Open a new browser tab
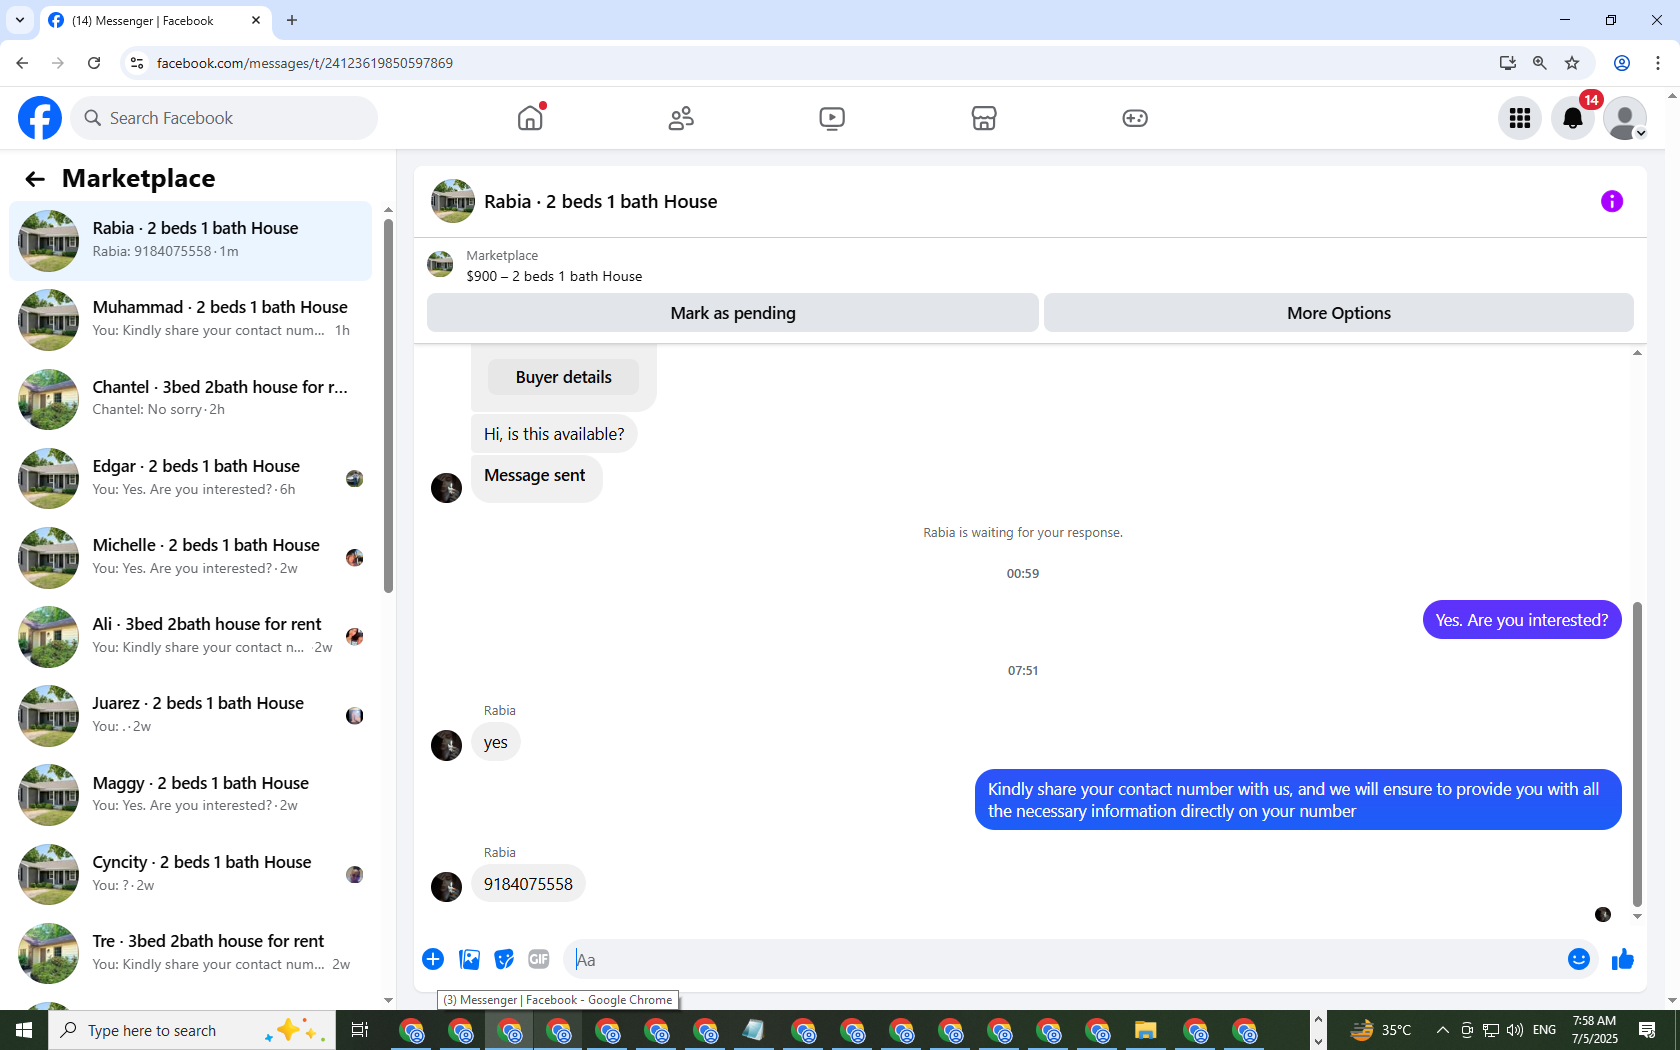The height and width of the screenshot is (1050, 1680). pyautogui.click(x=292, y=20)
